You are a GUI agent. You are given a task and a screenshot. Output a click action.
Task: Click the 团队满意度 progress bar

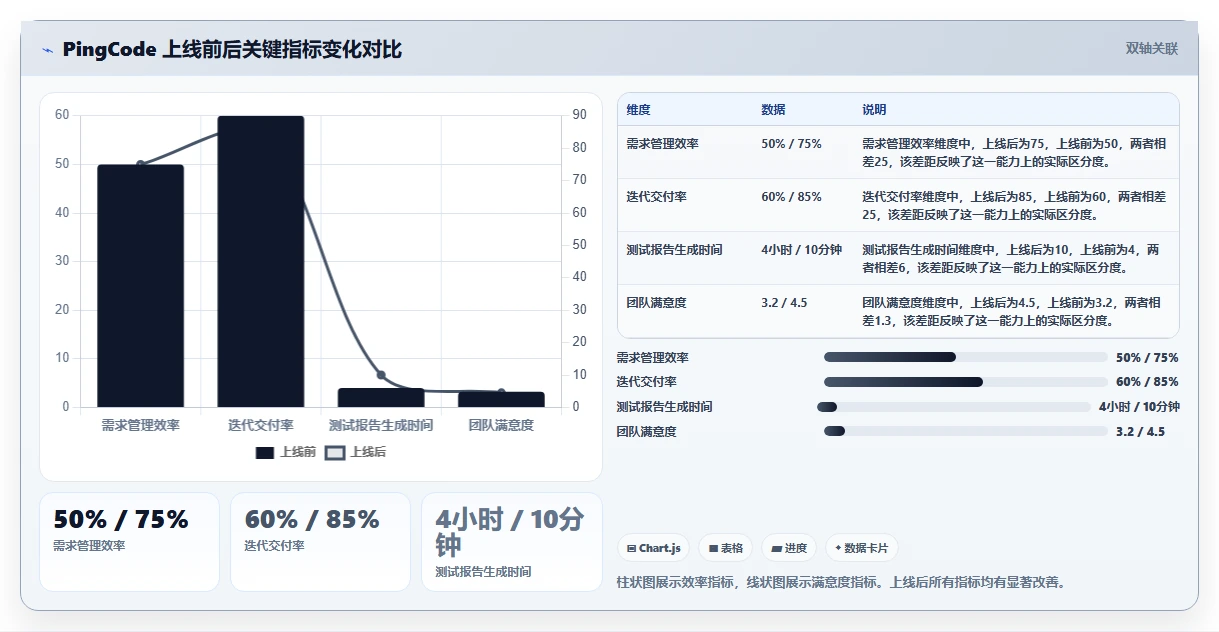point(966,431)
